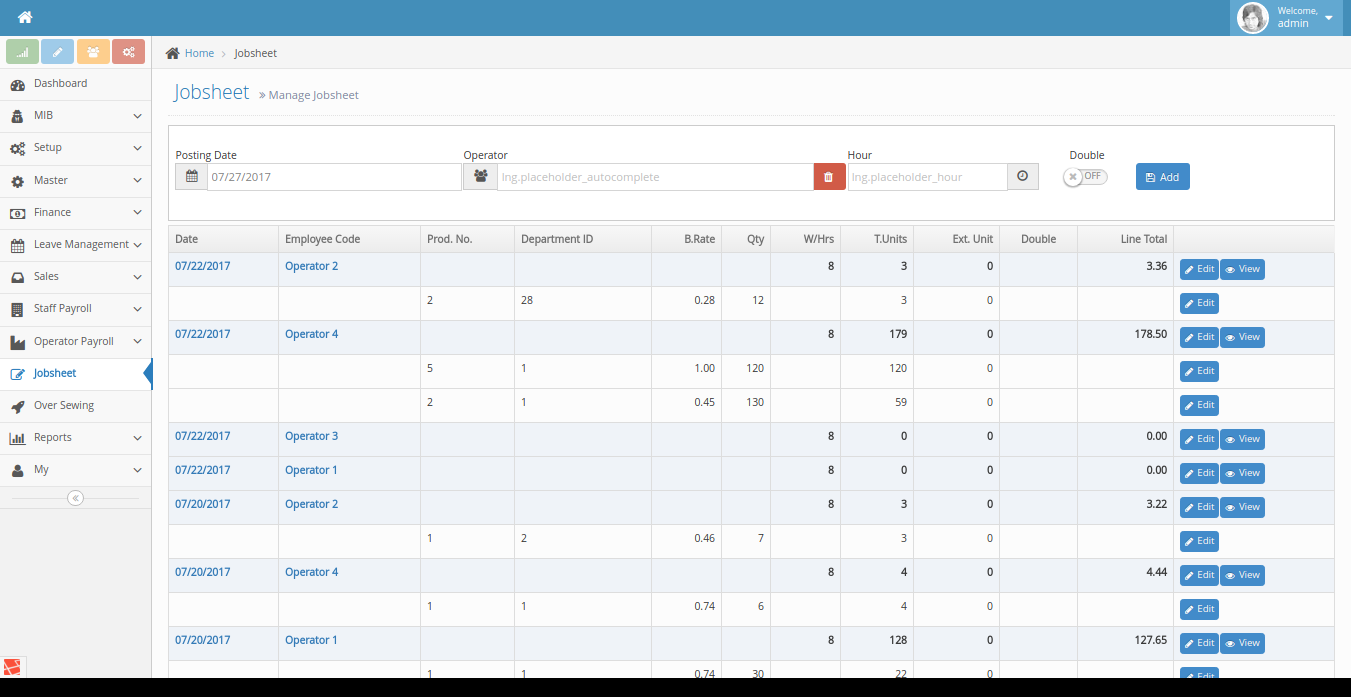Open the Home breadcrumb link
Image resolution: width=1351 pixels, height=697 pixels.
click(x=199, y=53)
